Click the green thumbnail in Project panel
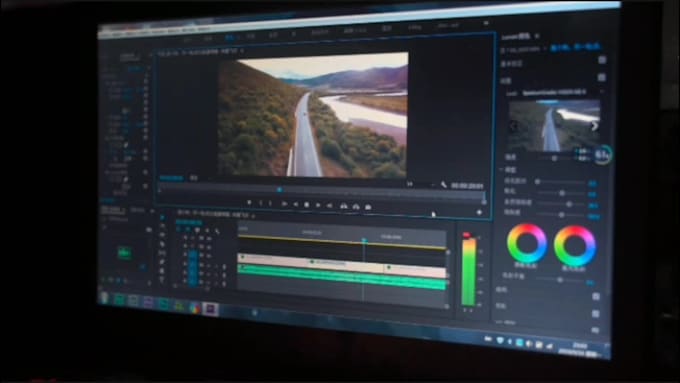Image resolution: width=680 pixels, height=383 pixels. pyautogui.click(x=124, y=252)
